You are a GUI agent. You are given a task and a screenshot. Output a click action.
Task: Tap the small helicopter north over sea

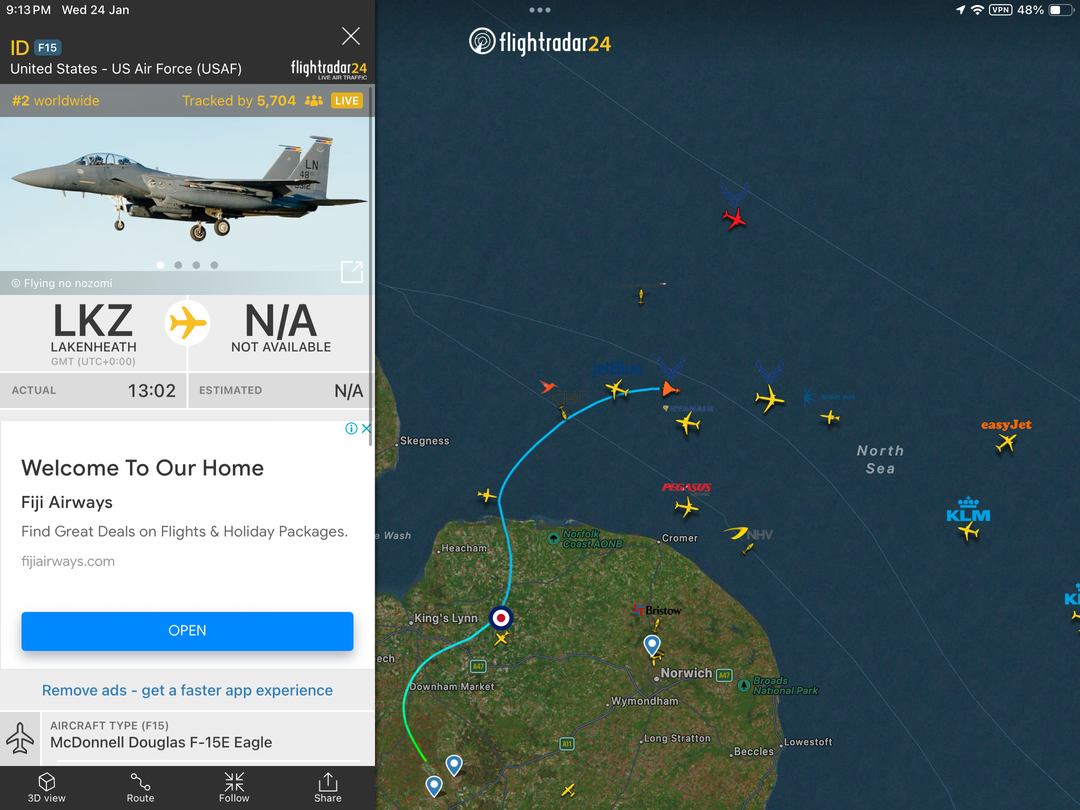(x=641, y=297)
